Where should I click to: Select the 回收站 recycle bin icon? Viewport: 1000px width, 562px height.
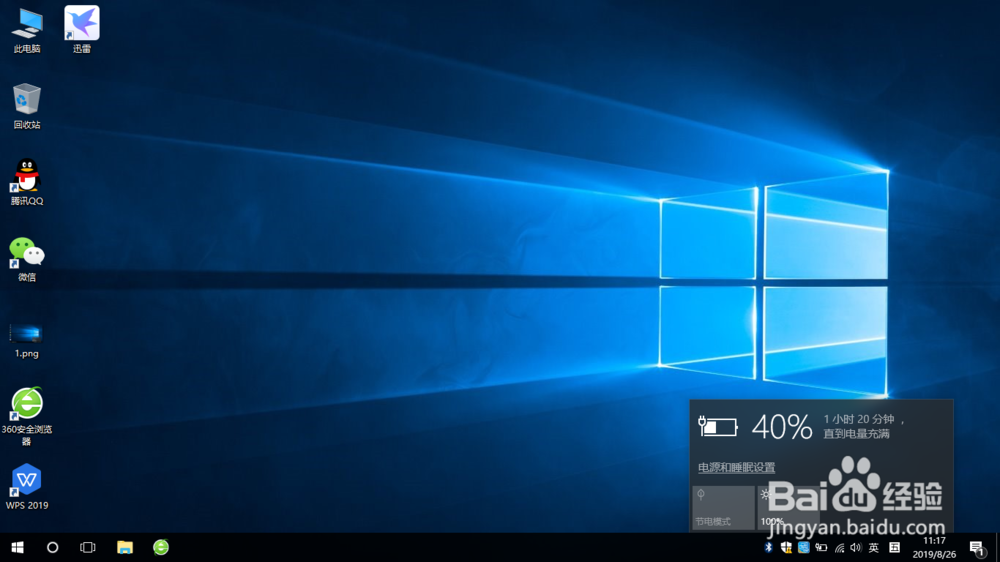[27, 106]
